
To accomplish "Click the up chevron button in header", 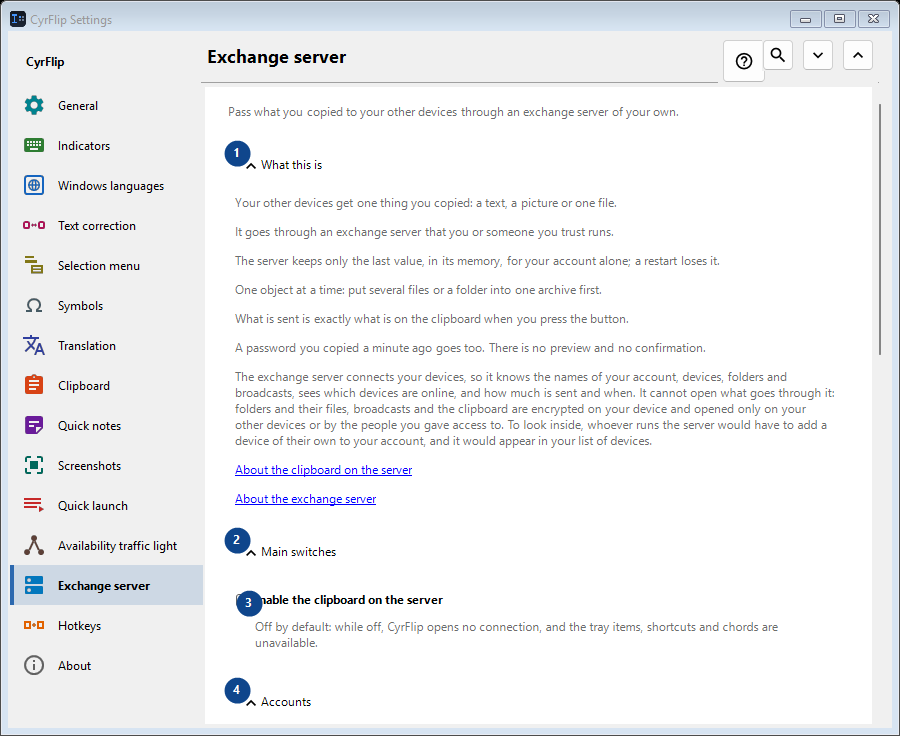I will click(858, 55).
